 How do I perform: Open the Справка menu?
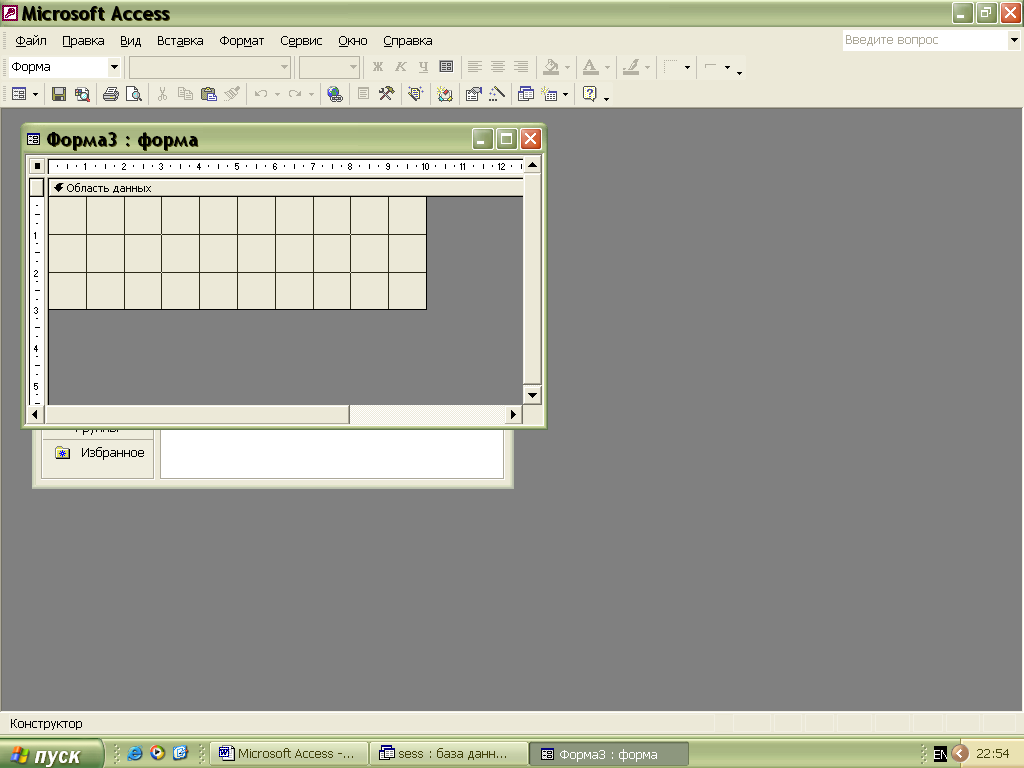pos(408,40)
